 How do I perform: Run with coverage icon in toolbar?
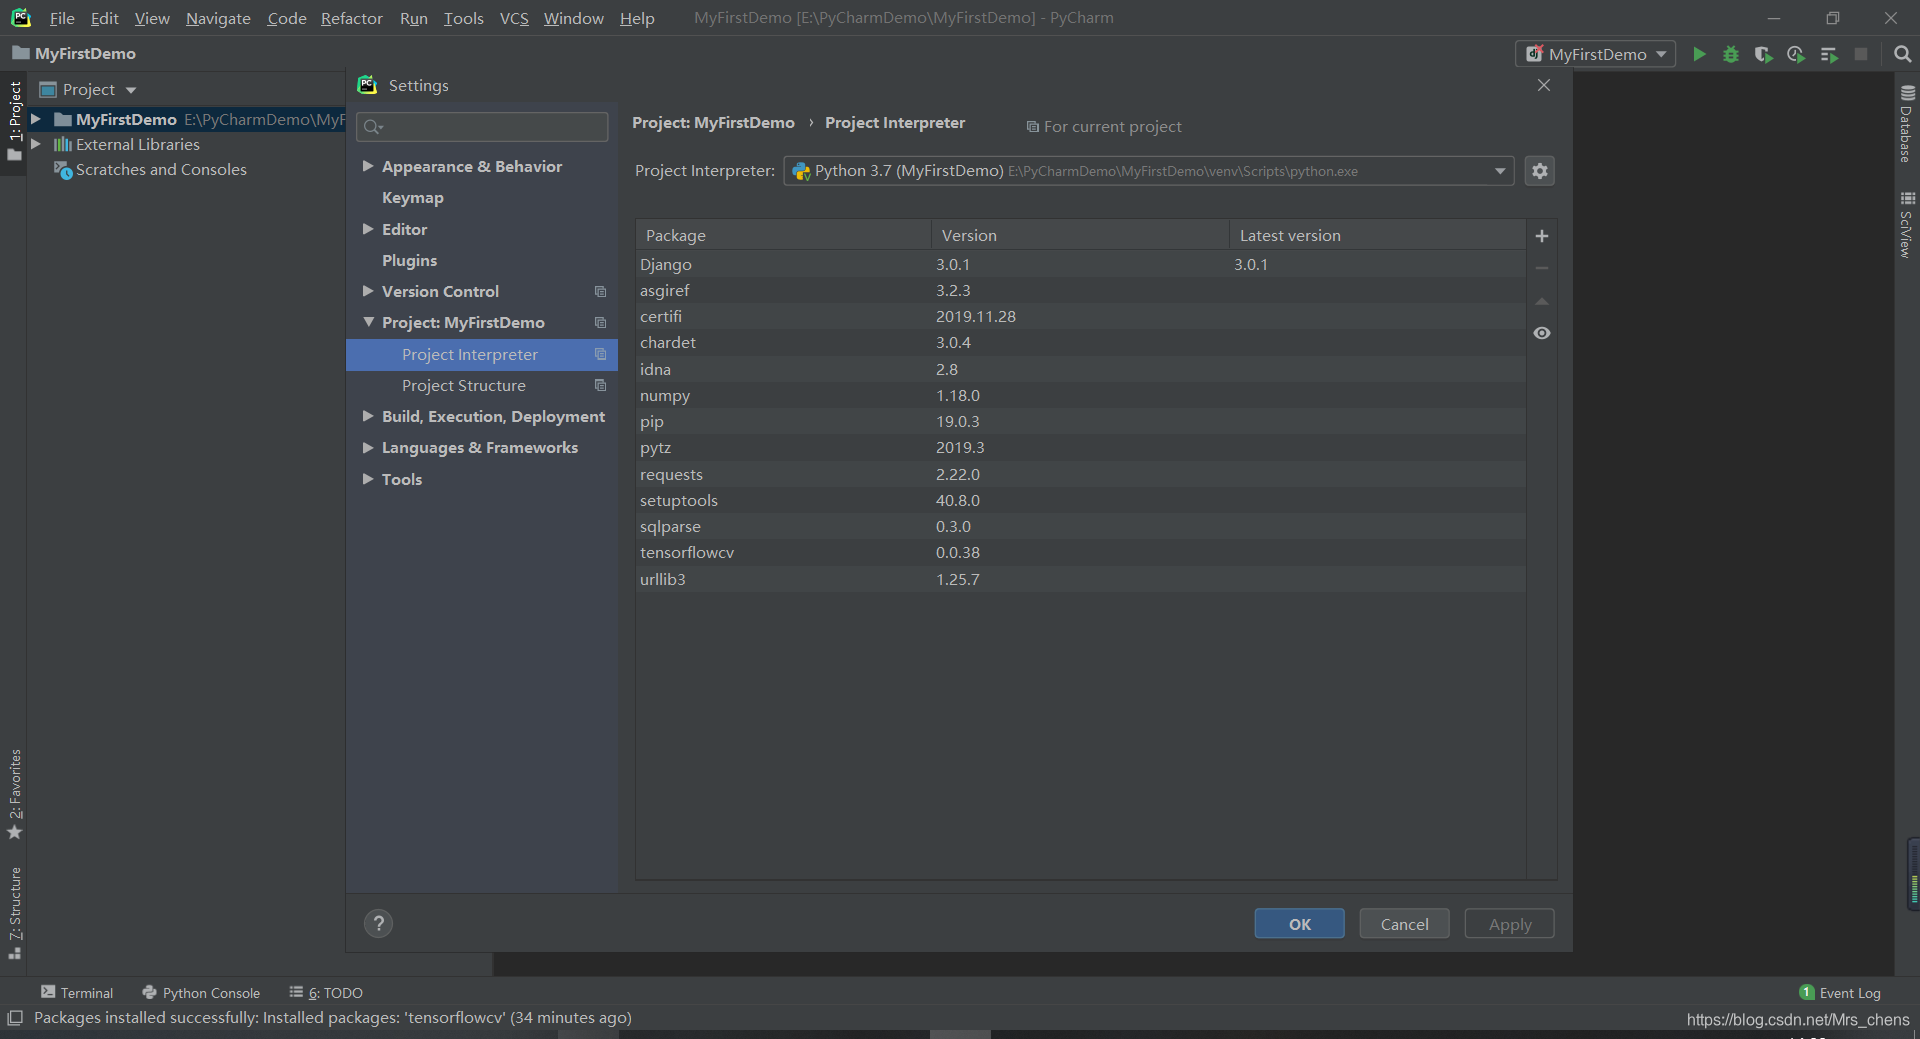pyautogui.click(x=1763, y=54)
